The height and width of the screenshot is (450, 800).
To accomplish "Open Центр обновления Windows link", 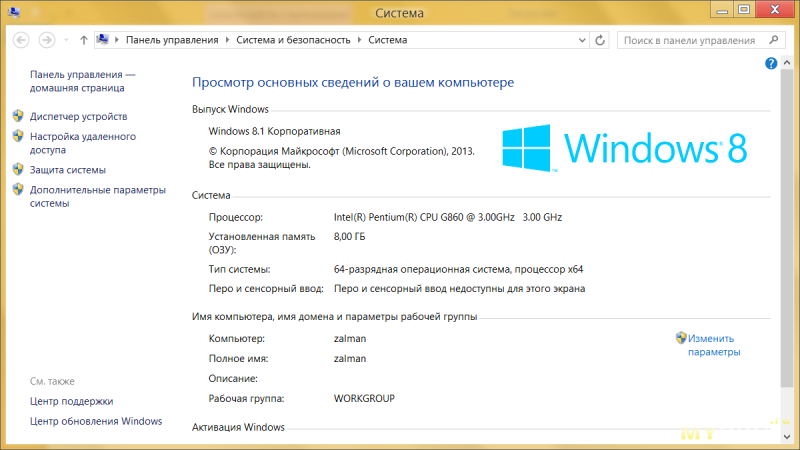I will 96,421.
